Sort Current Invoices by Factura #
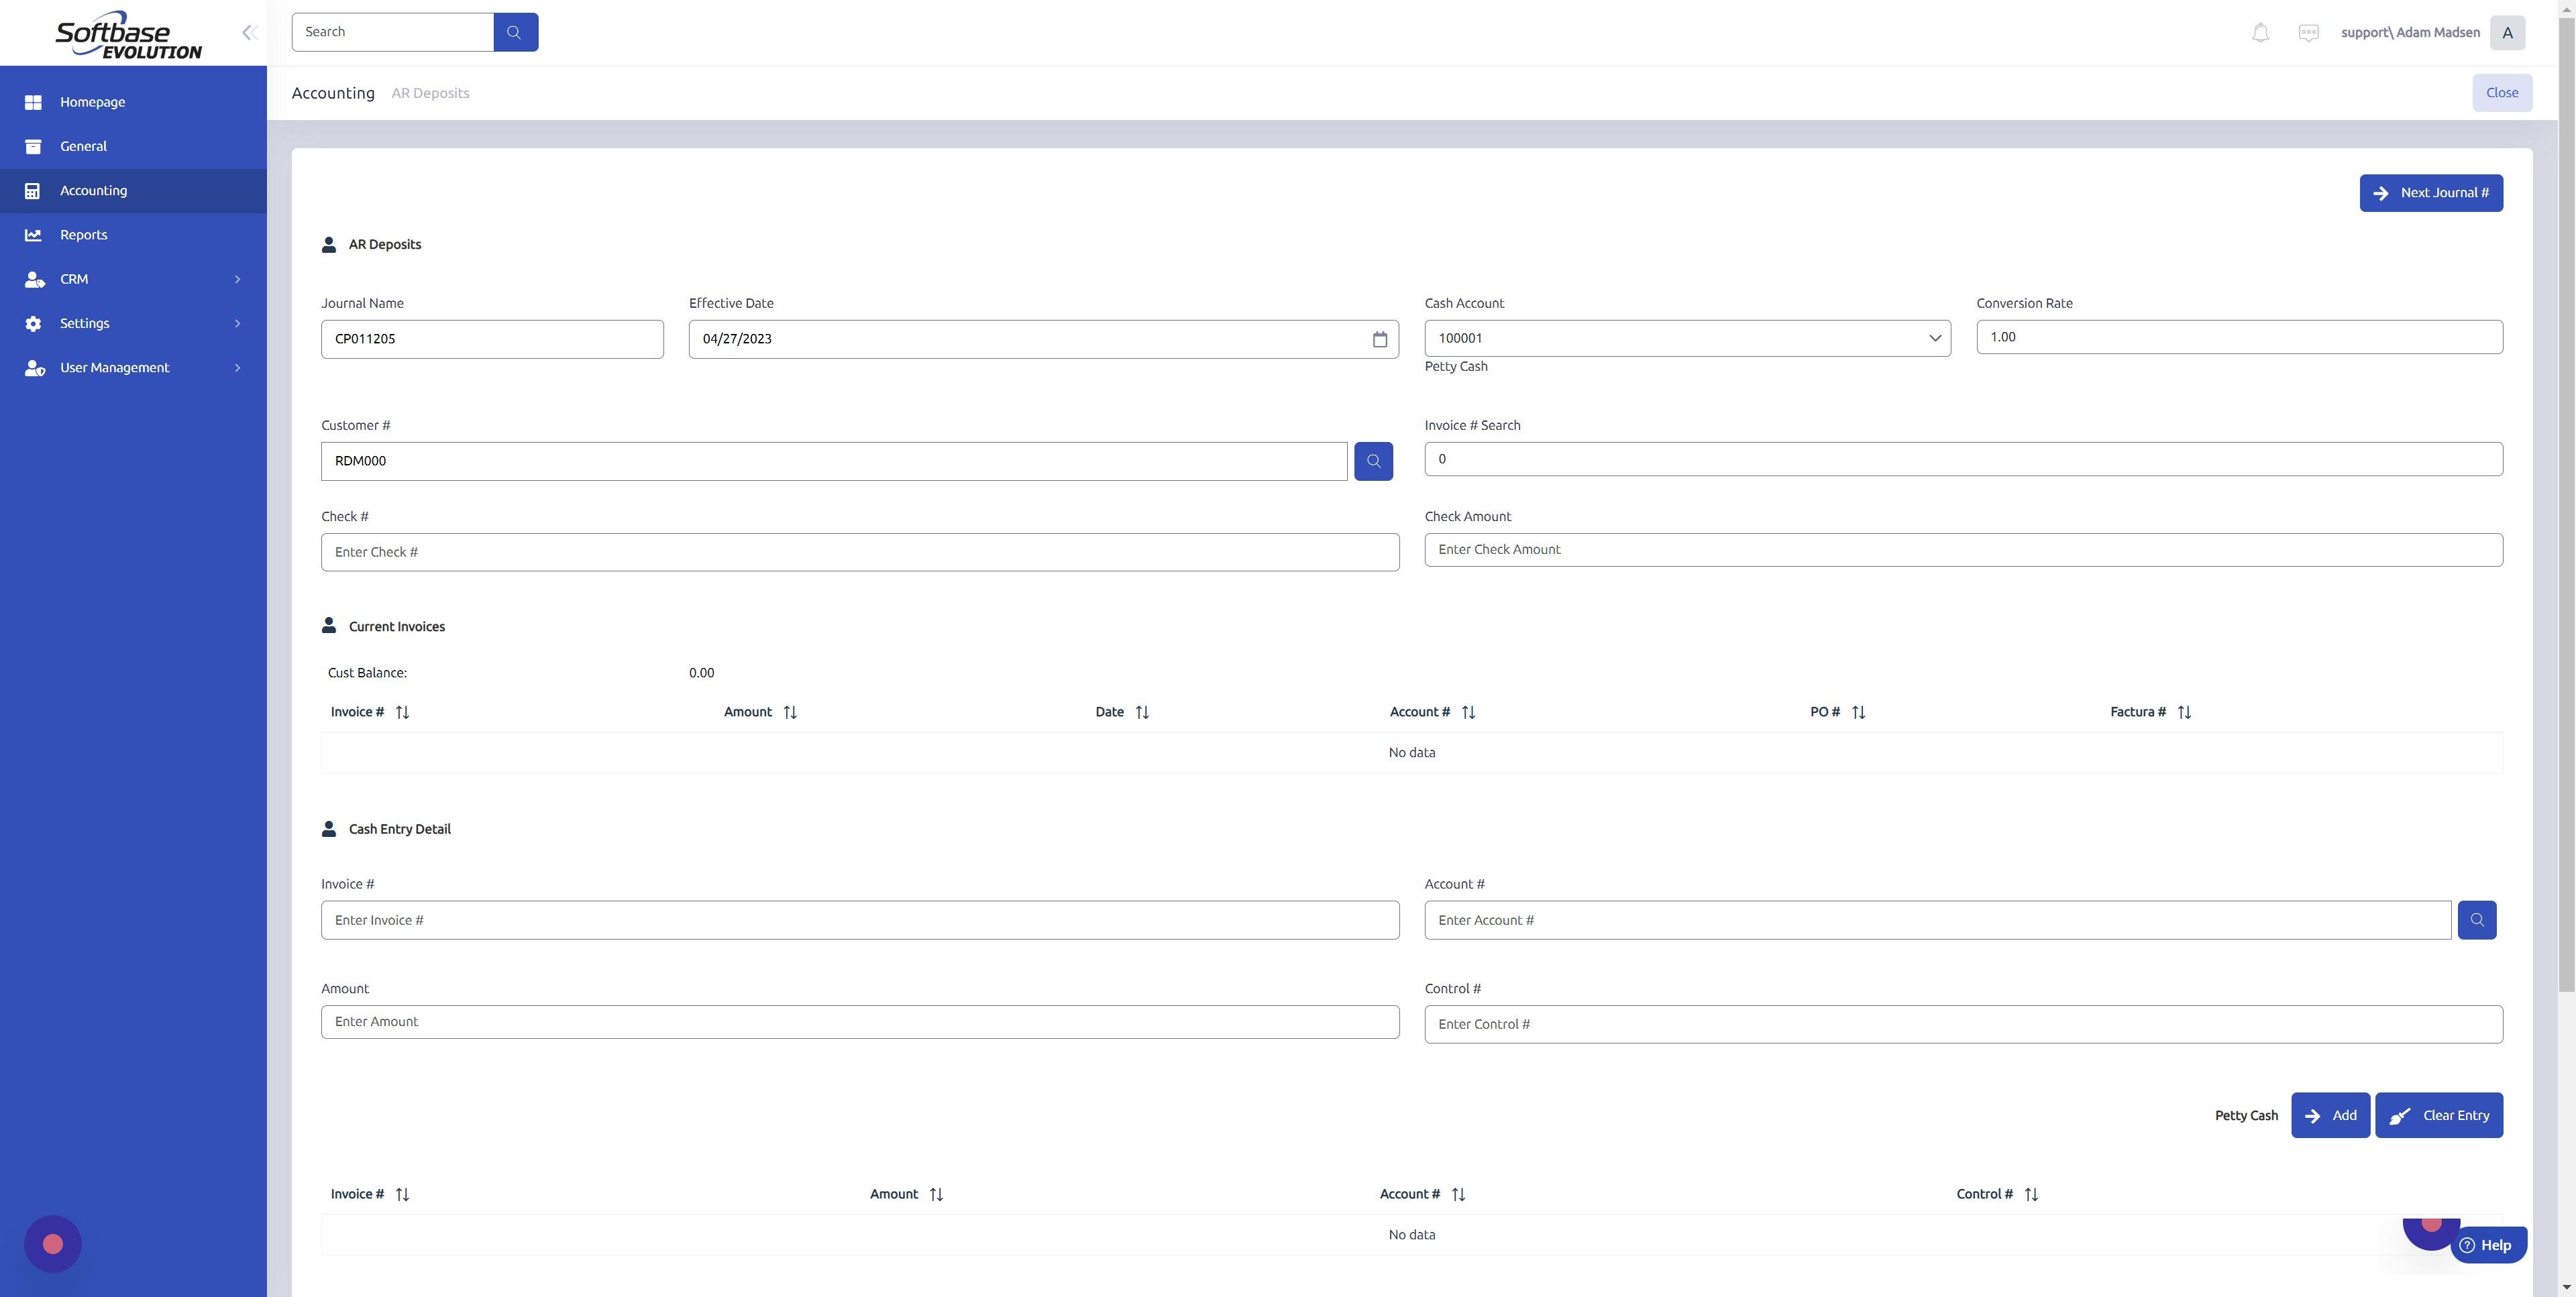2576x1297 pixels. coord(2184,712)
